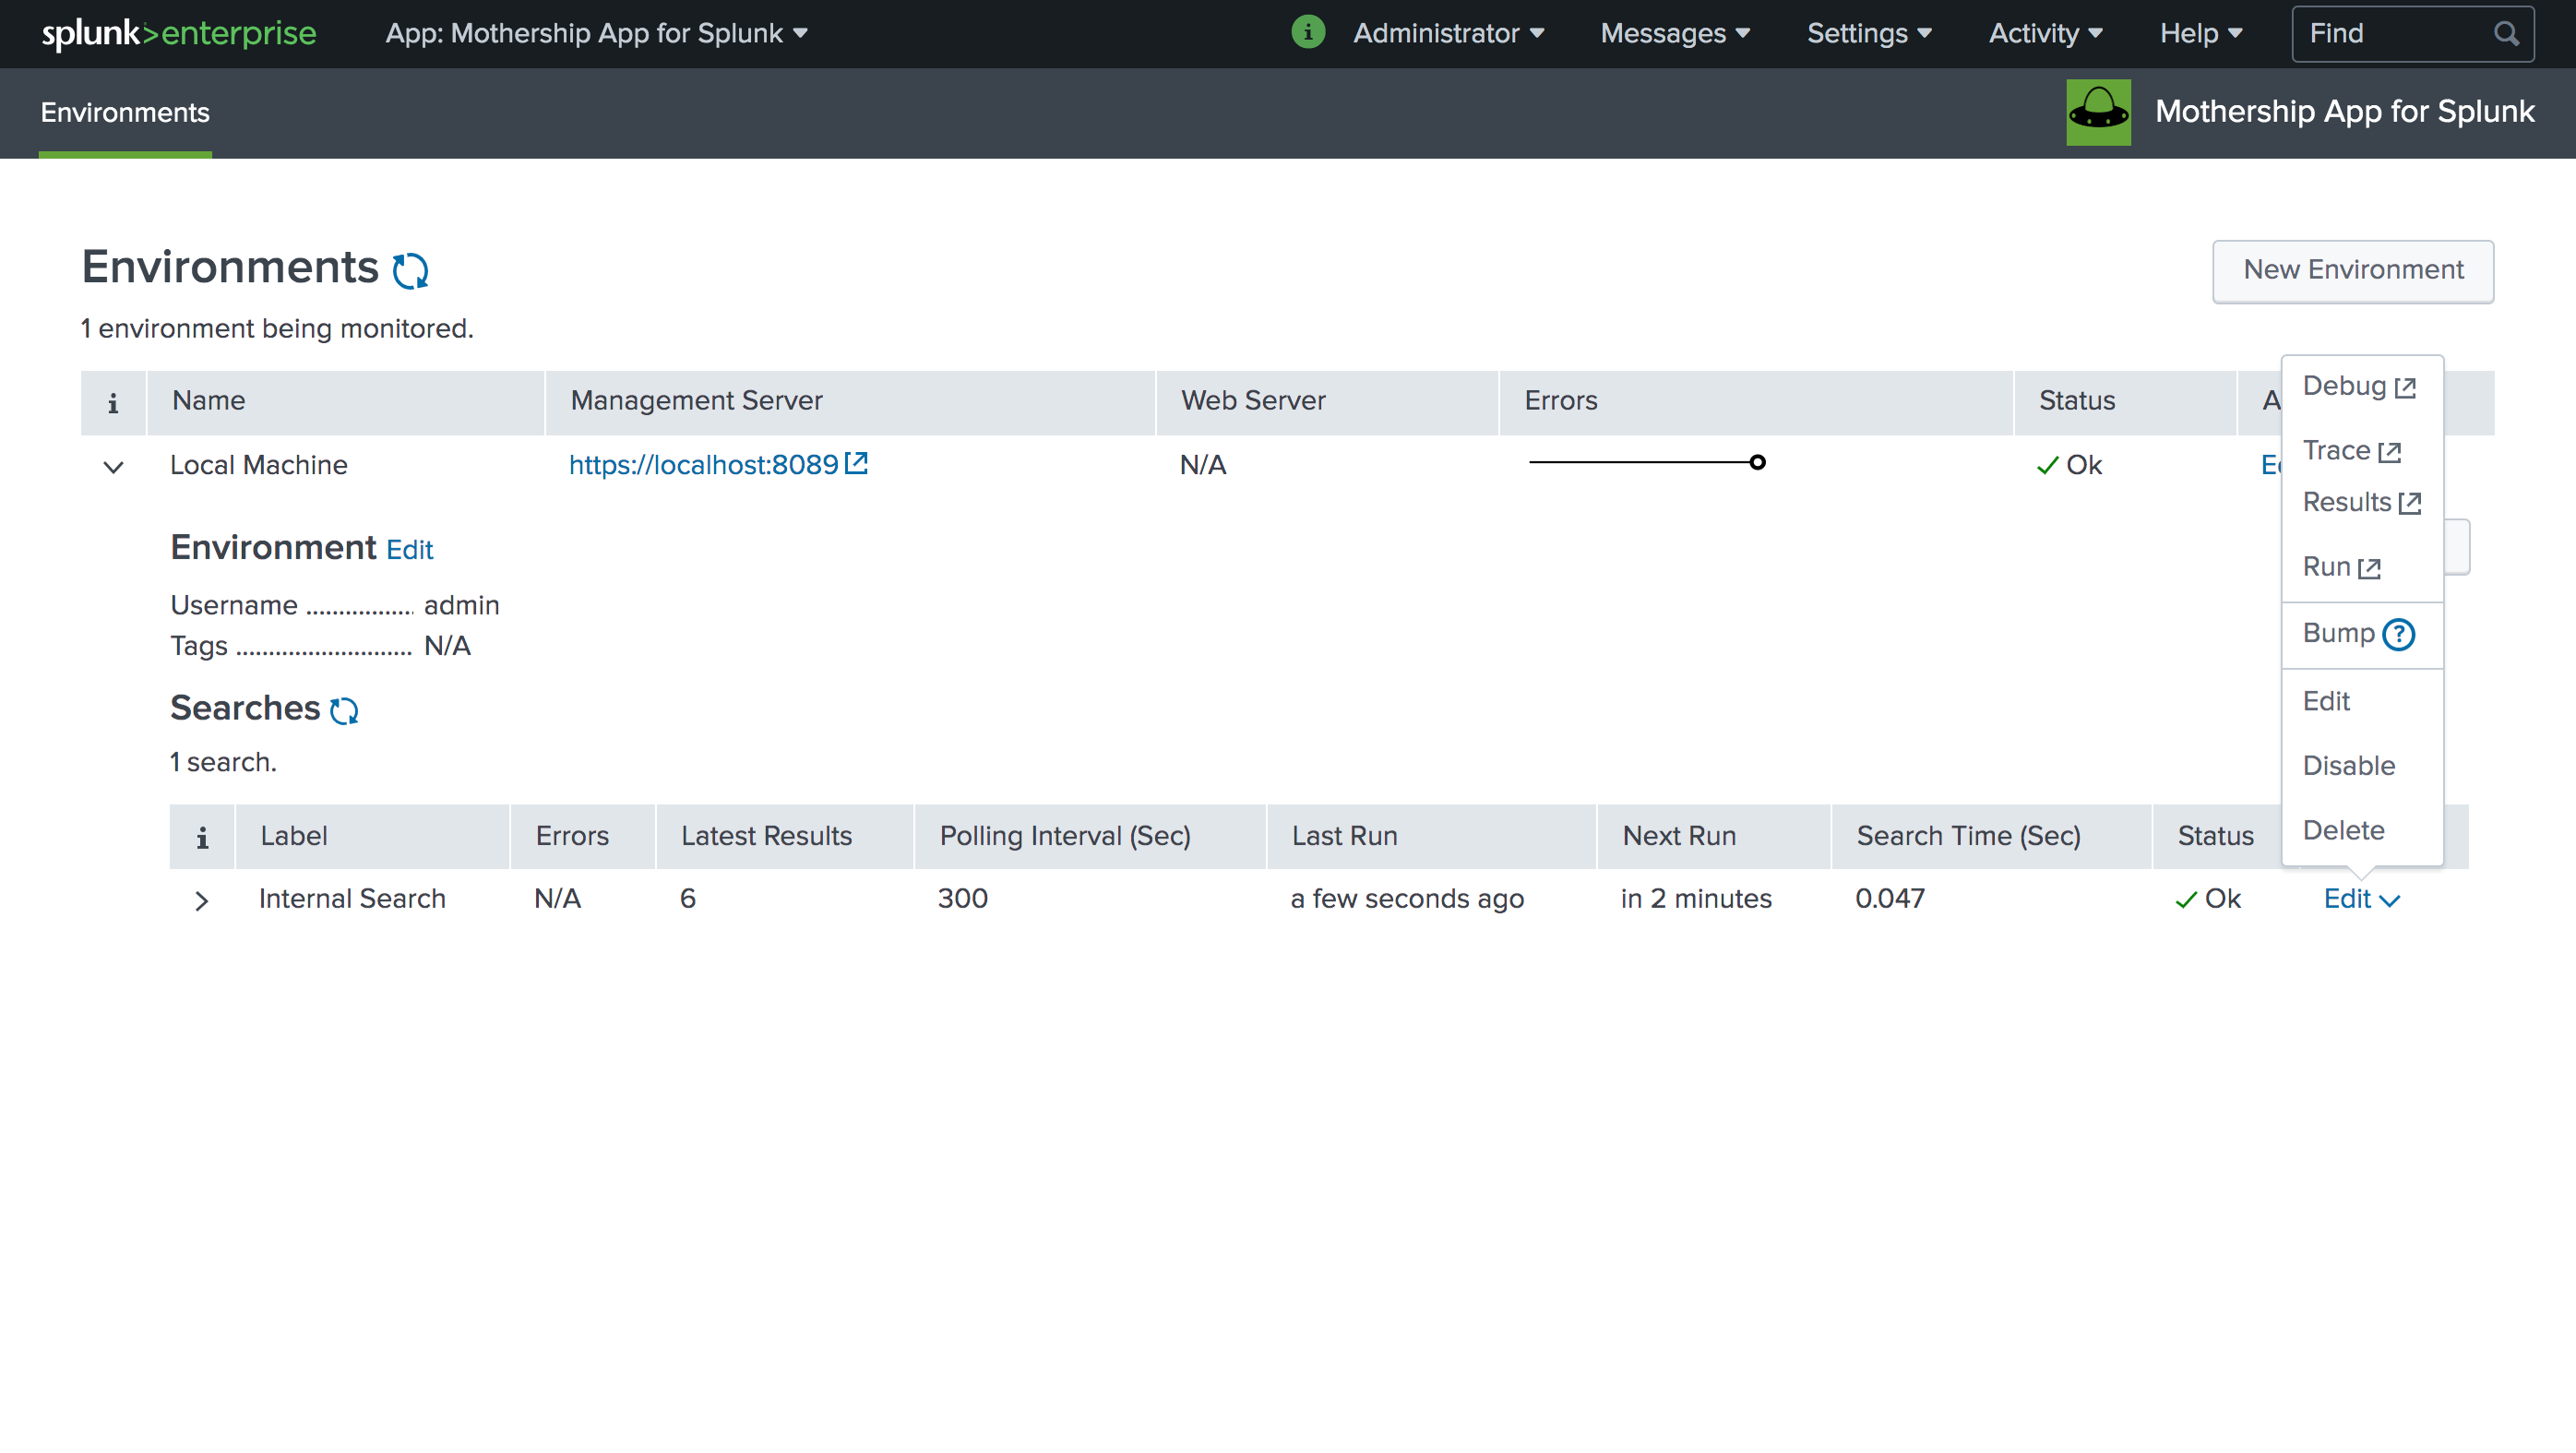Select Delete from the actions menu
The width and height of the screenshot is (2576, 1453).
point(2343,830)
